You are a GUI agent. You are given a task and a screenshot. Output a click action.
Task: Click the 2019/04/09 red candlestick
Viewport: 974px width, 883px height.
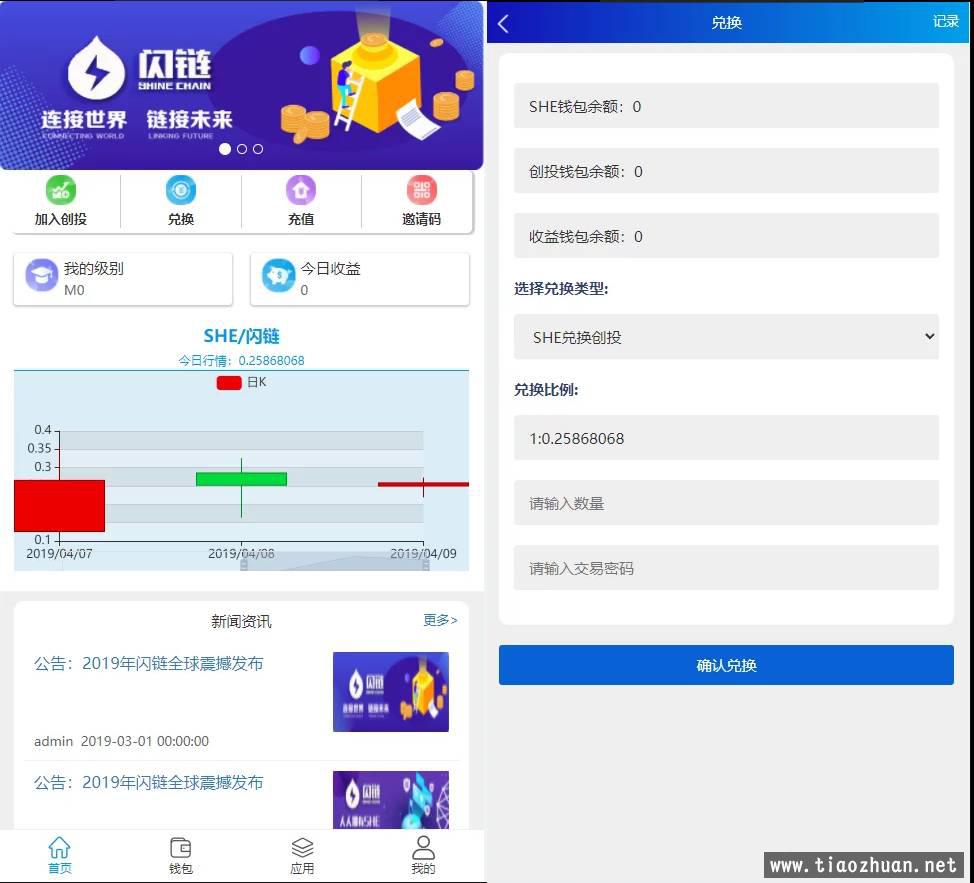click(423, 484)
